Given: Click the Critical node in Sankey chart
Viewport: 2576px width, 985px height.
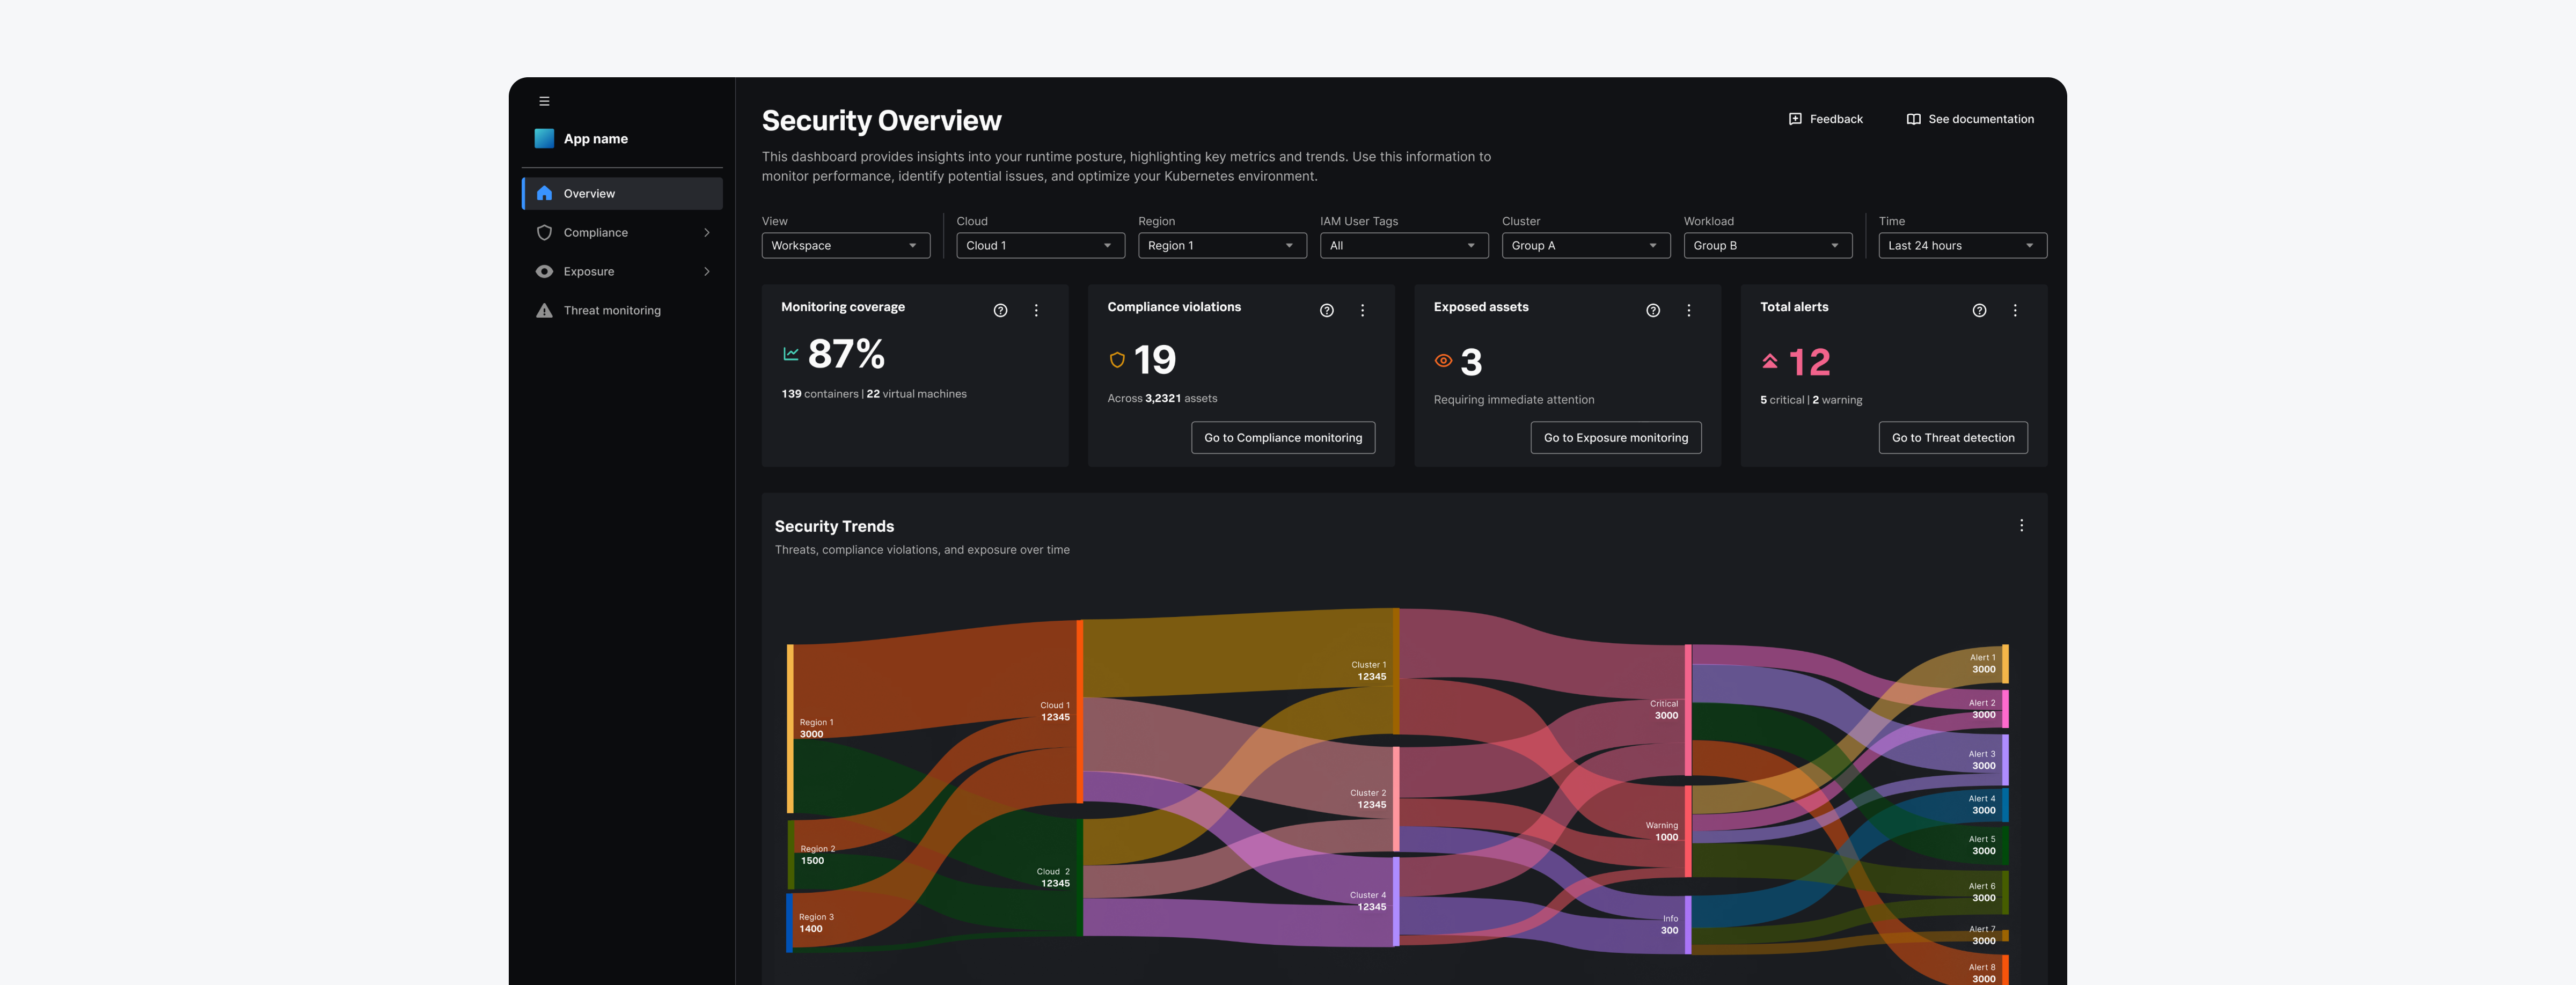Looking at the screenshot, I should point(1688,710).
